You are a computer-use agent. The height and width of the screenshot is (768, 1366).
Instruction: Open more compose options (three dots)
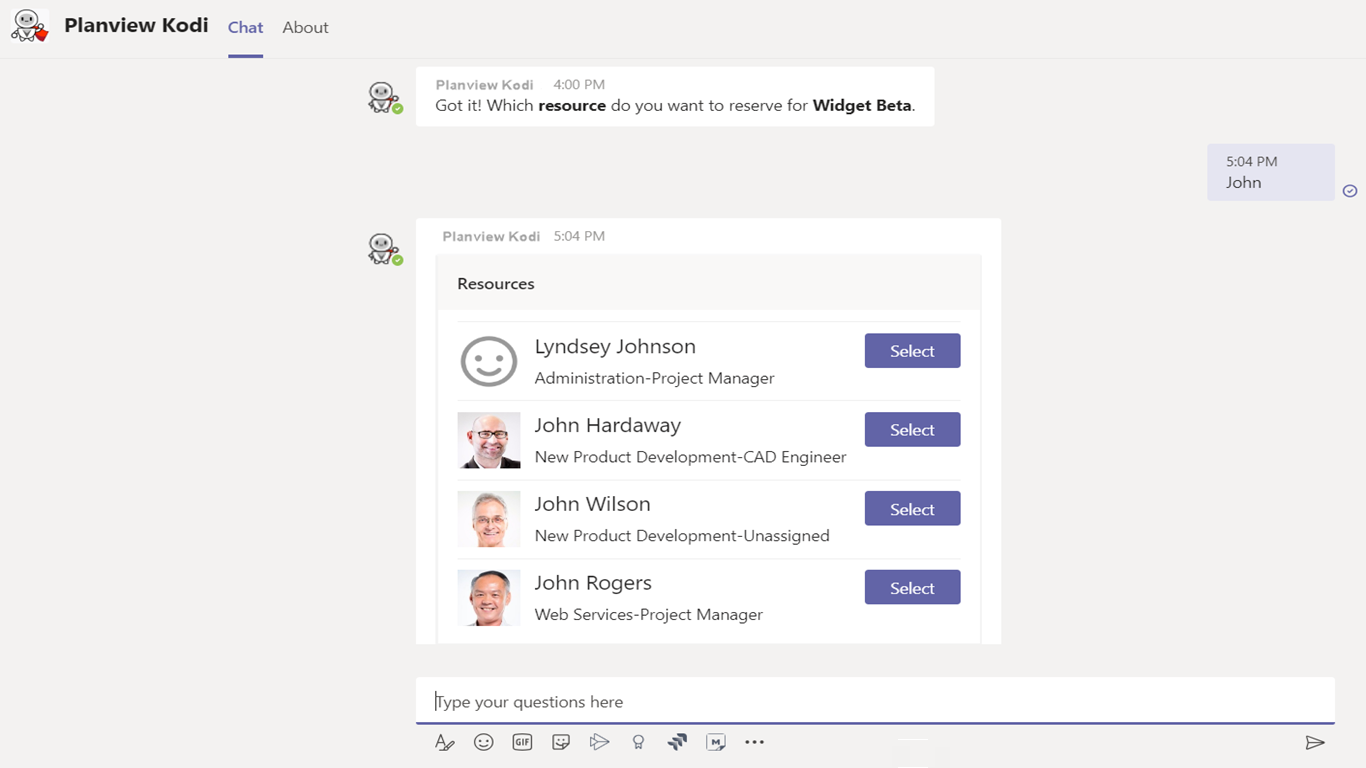click(755, 742)
